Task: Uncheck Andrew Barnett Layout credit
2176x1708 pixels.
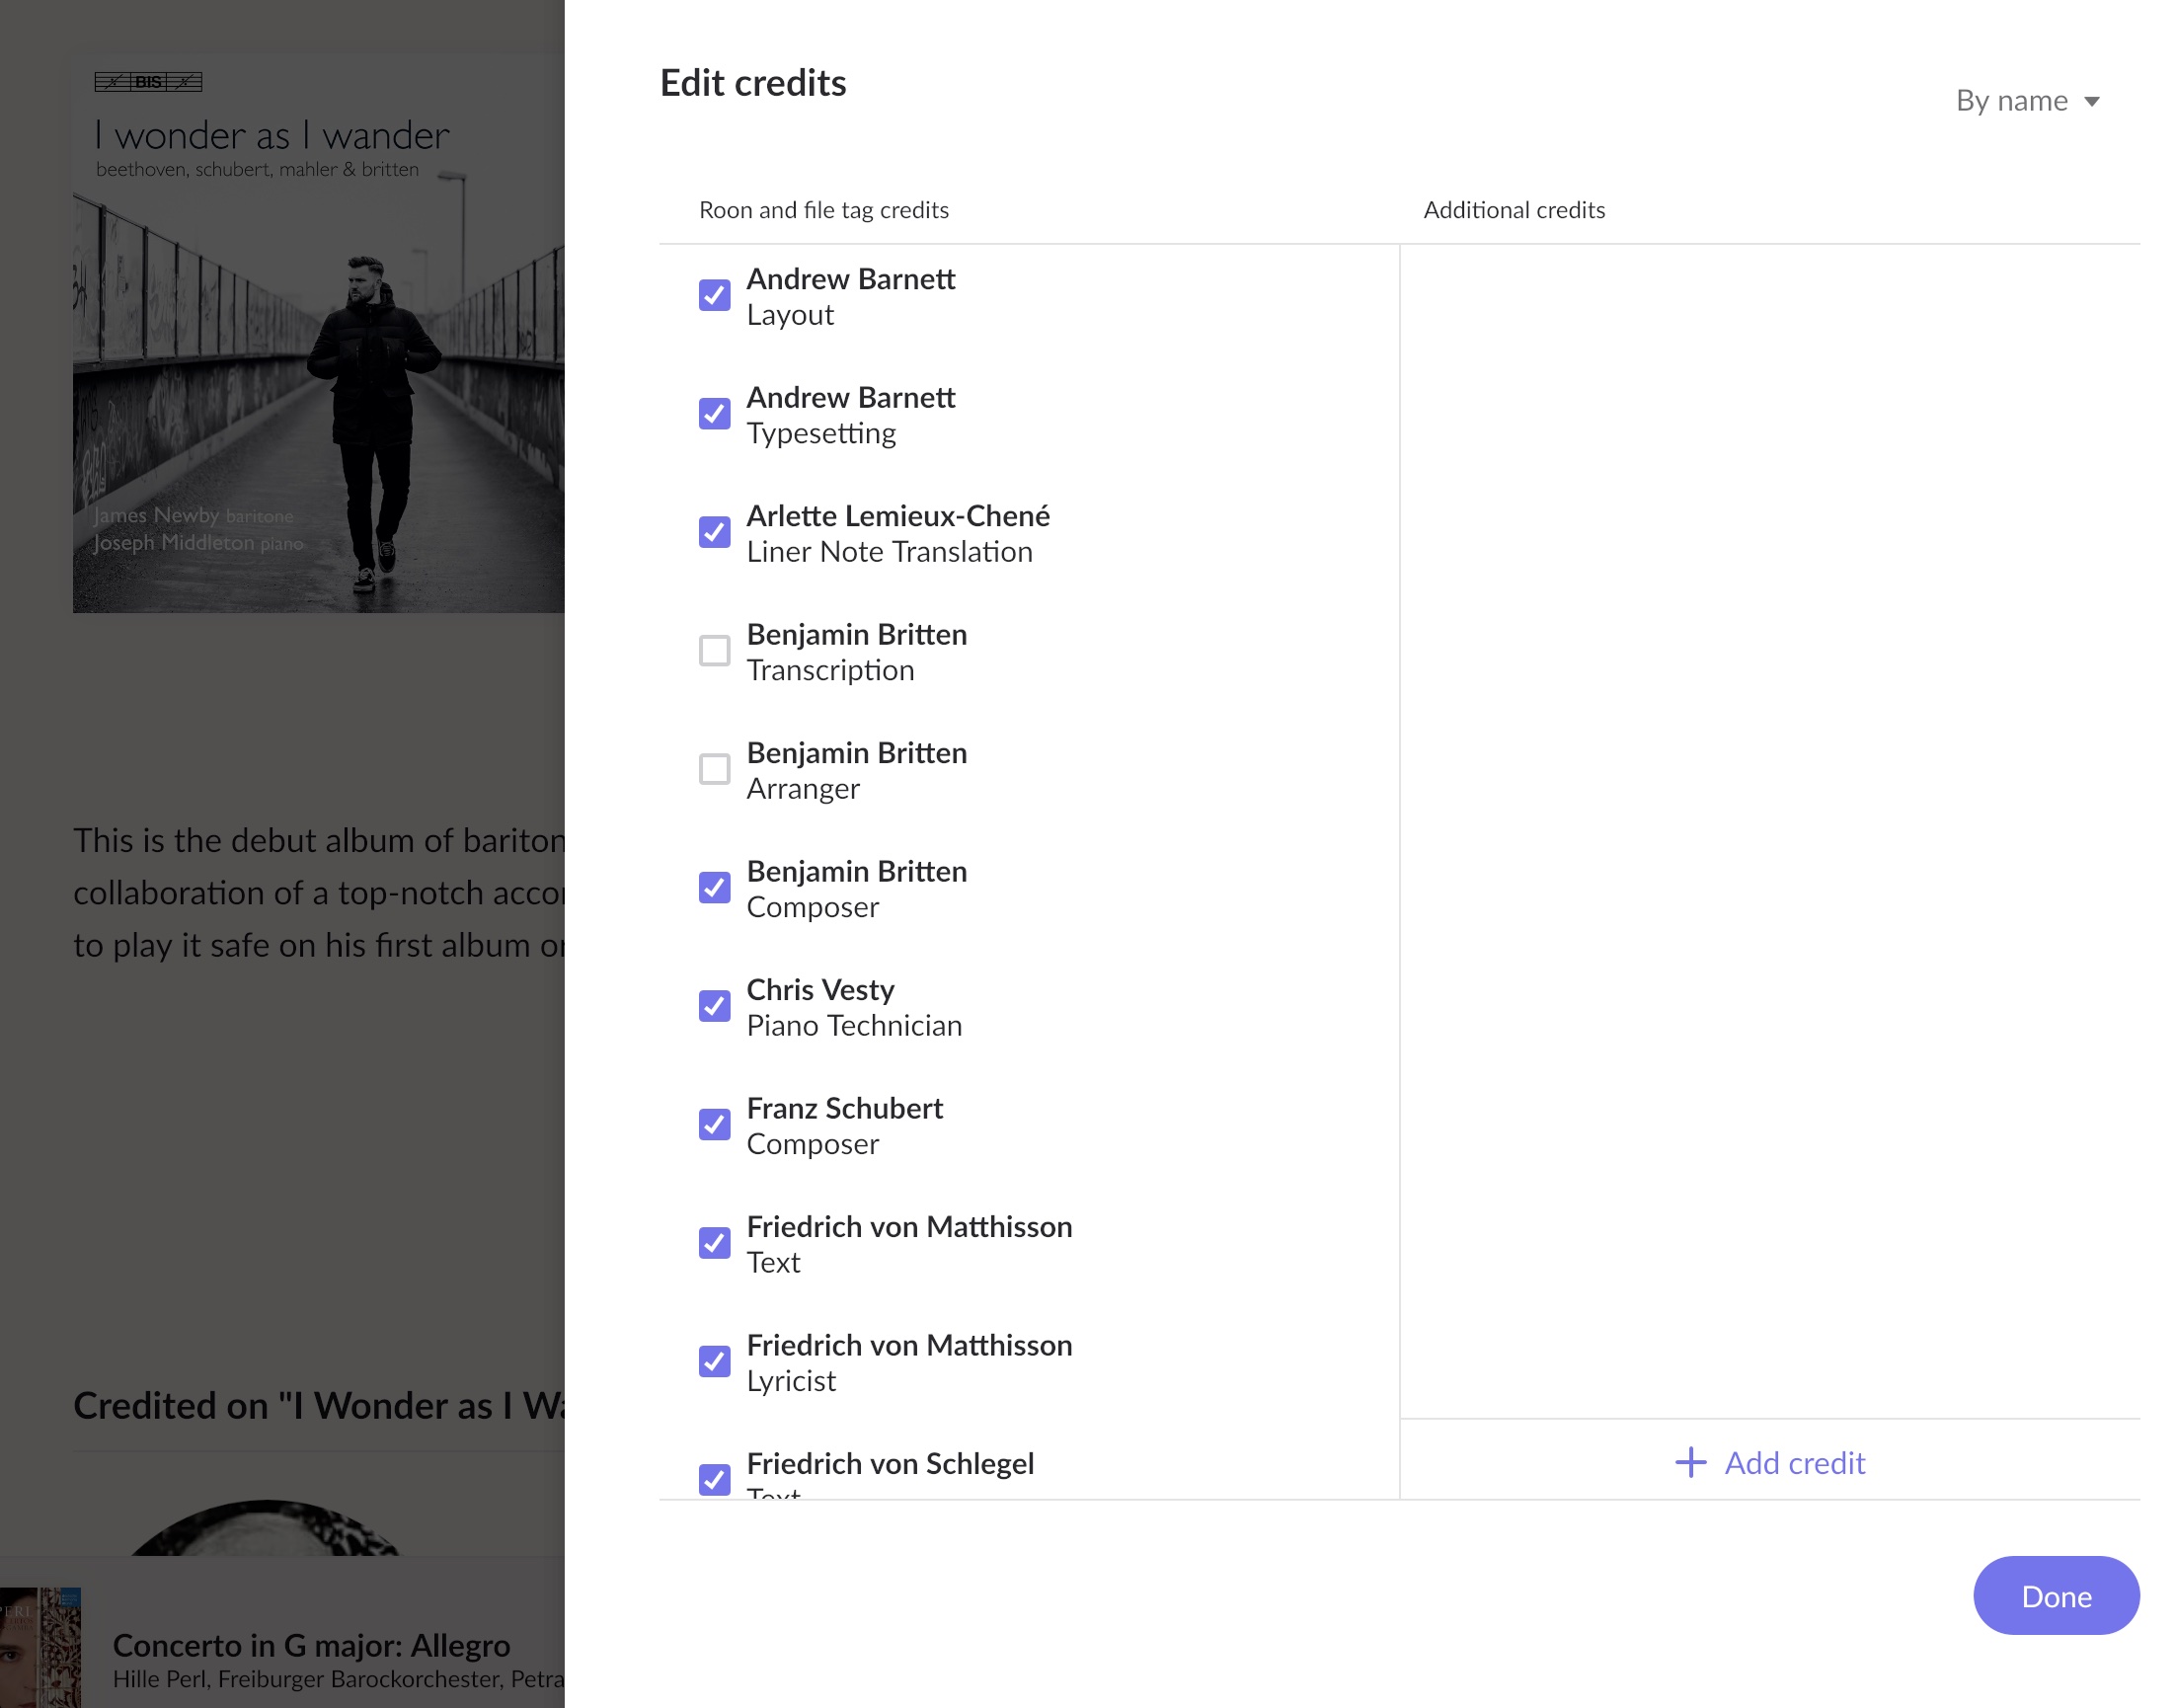Action: coord(714,295)
